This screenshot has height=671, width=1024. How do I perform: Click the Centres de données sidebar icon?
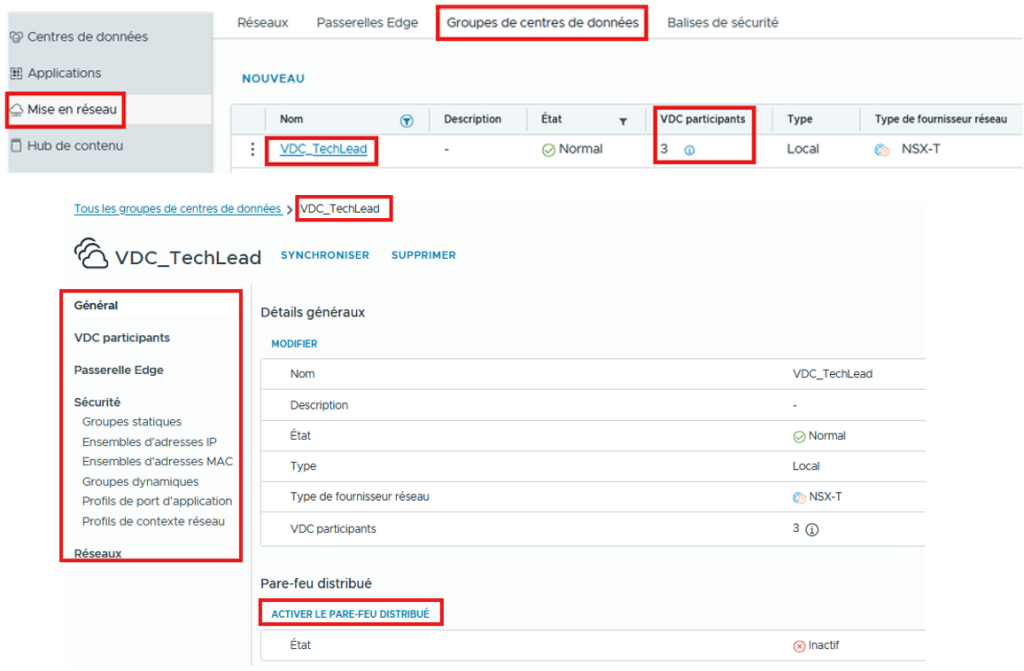pos(15,37)
